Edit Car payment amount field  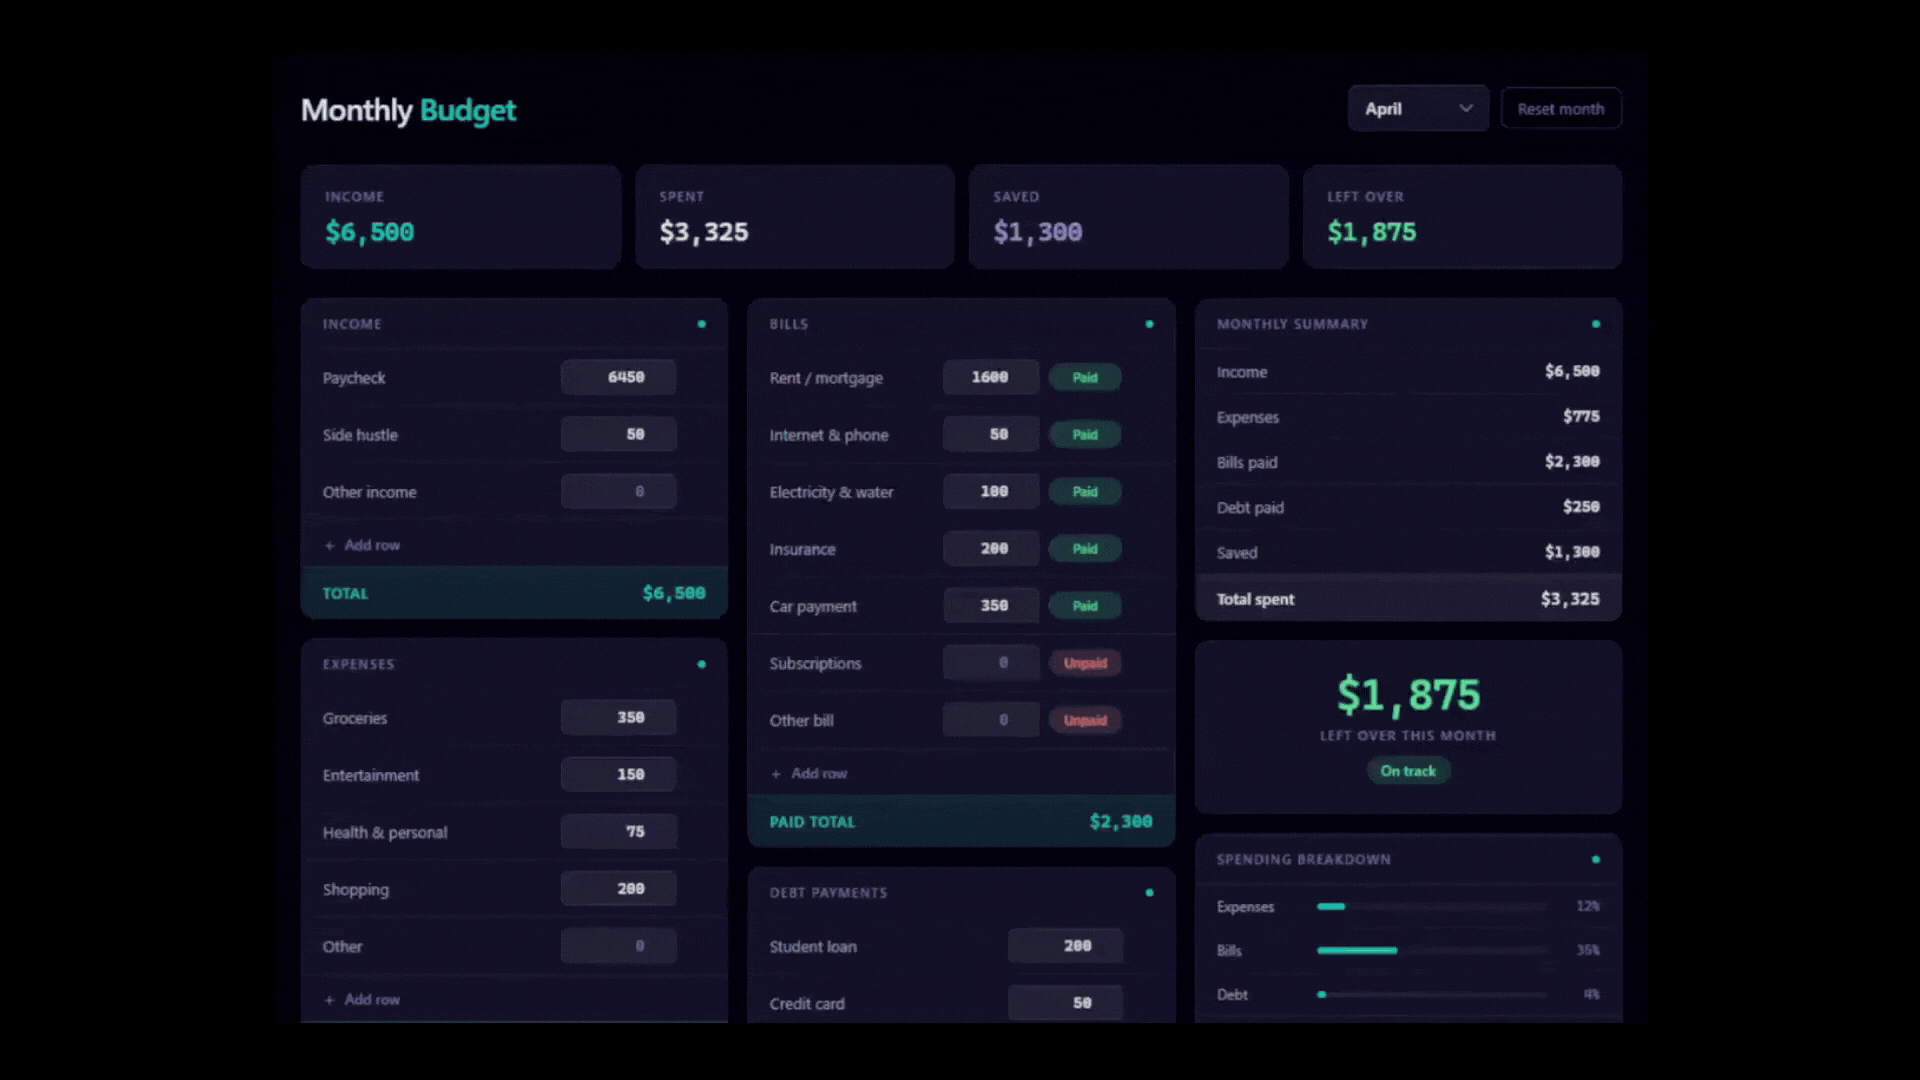click(990, 605)
